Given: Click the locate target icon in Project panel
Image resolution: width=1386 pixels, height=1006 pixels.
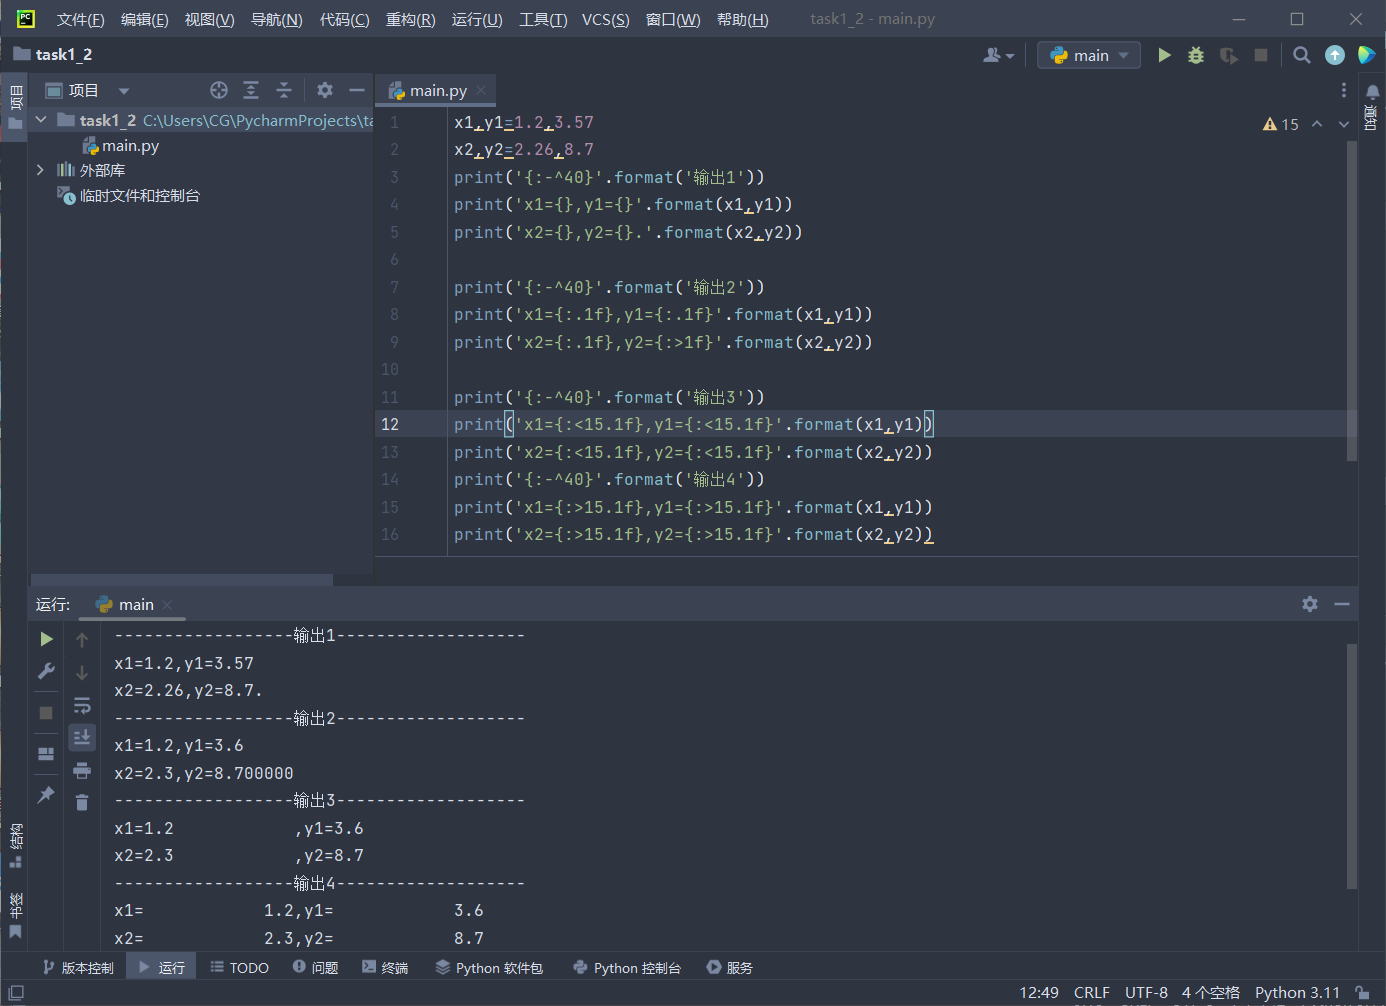Looking at the screenshot, I should tap(219, 90).
